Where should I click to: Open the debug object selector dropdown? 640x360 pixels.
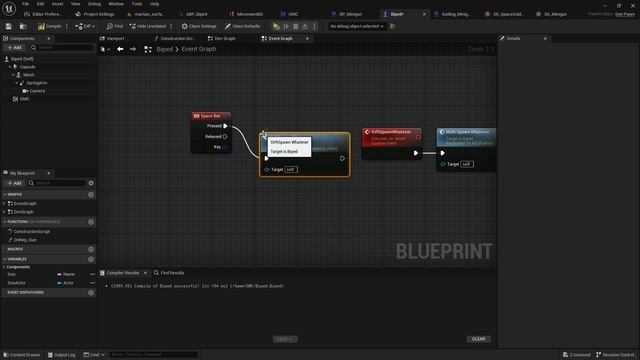[x=357, y=26]
